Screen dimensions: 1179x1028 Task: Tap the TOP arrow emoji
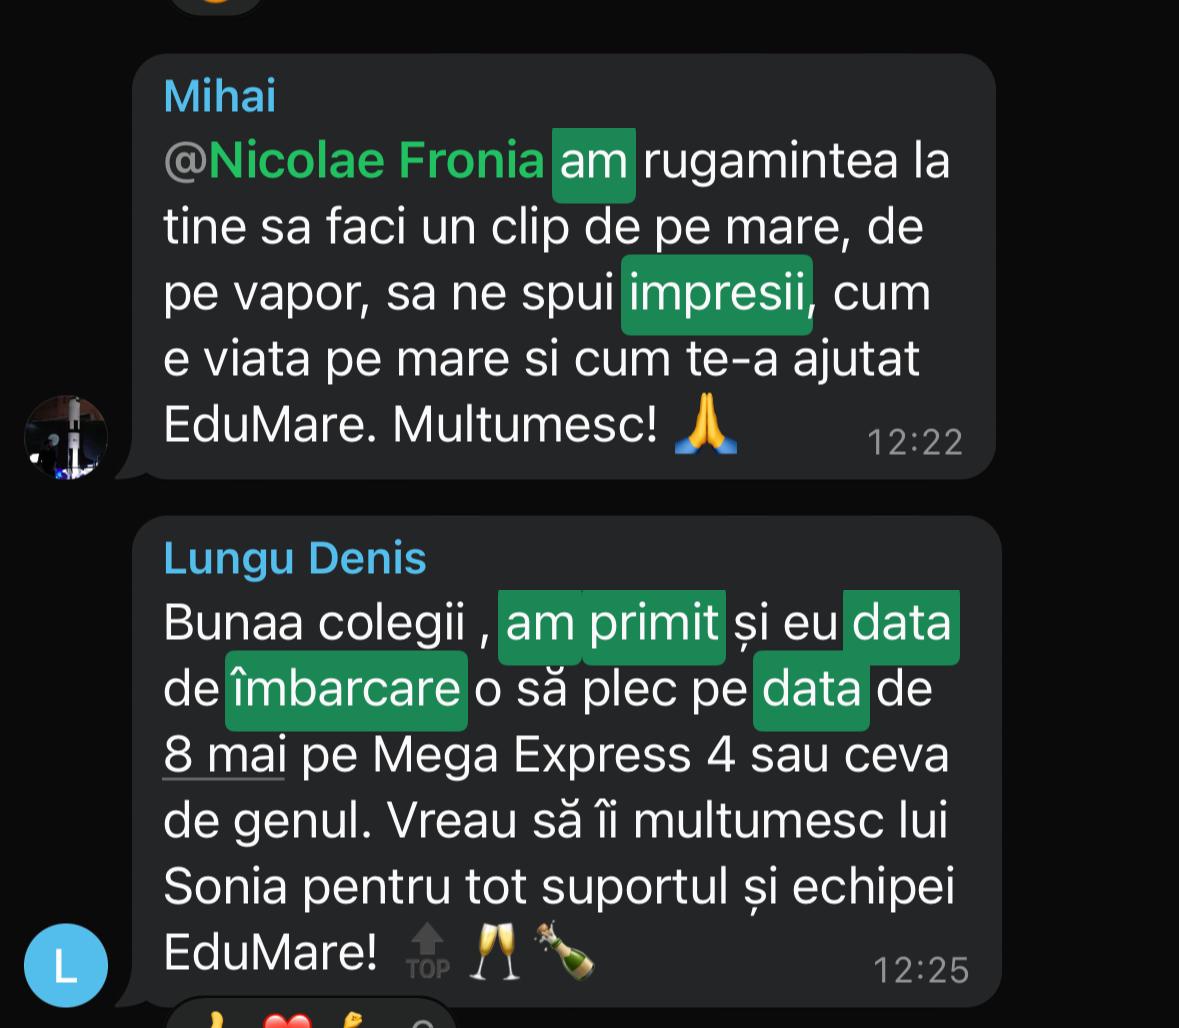(x=428, y=951)
